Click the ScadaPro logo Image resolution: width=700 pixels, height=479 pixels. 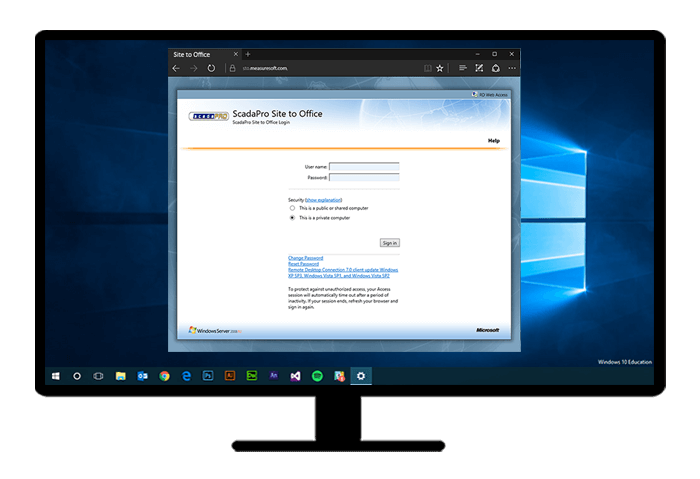[x=209, y=116]
